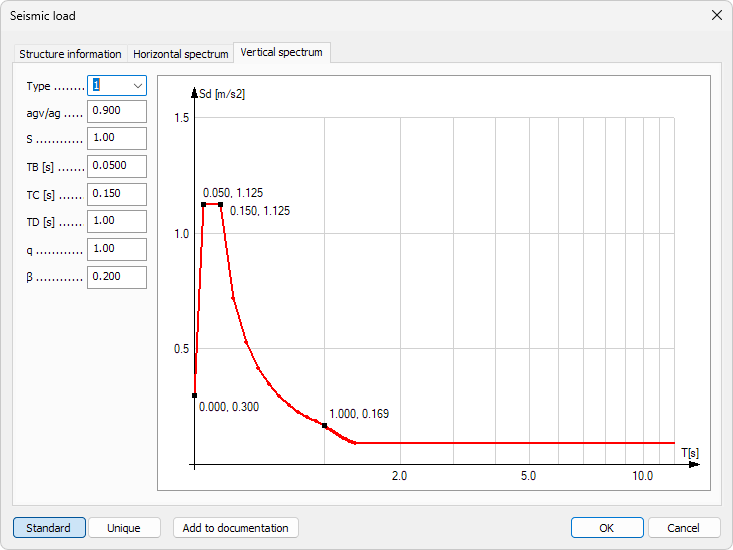Click the 10.0 period axis tick label
Viewport: 733px width, 550px height.
[x=643, y=476]
